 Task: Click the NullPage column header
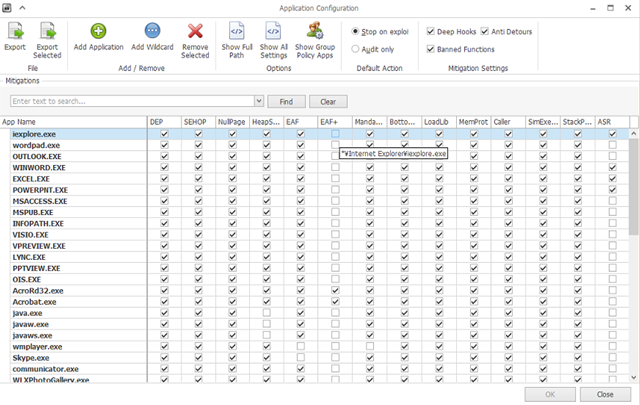(232, 122)
